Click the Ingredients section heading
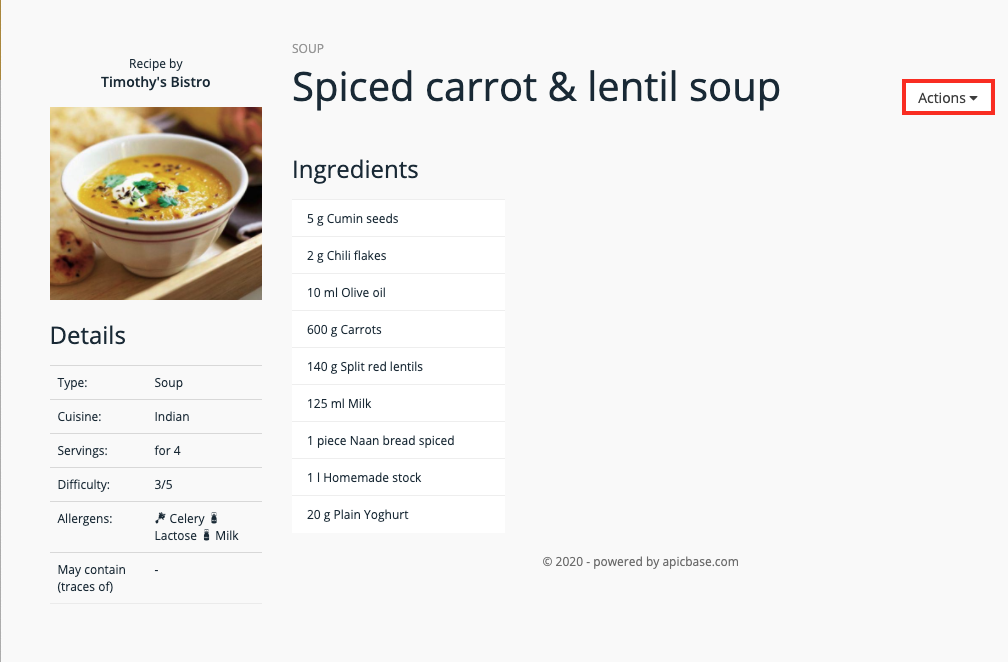Screen dimensions: 1008x662 tap(355, 170)
